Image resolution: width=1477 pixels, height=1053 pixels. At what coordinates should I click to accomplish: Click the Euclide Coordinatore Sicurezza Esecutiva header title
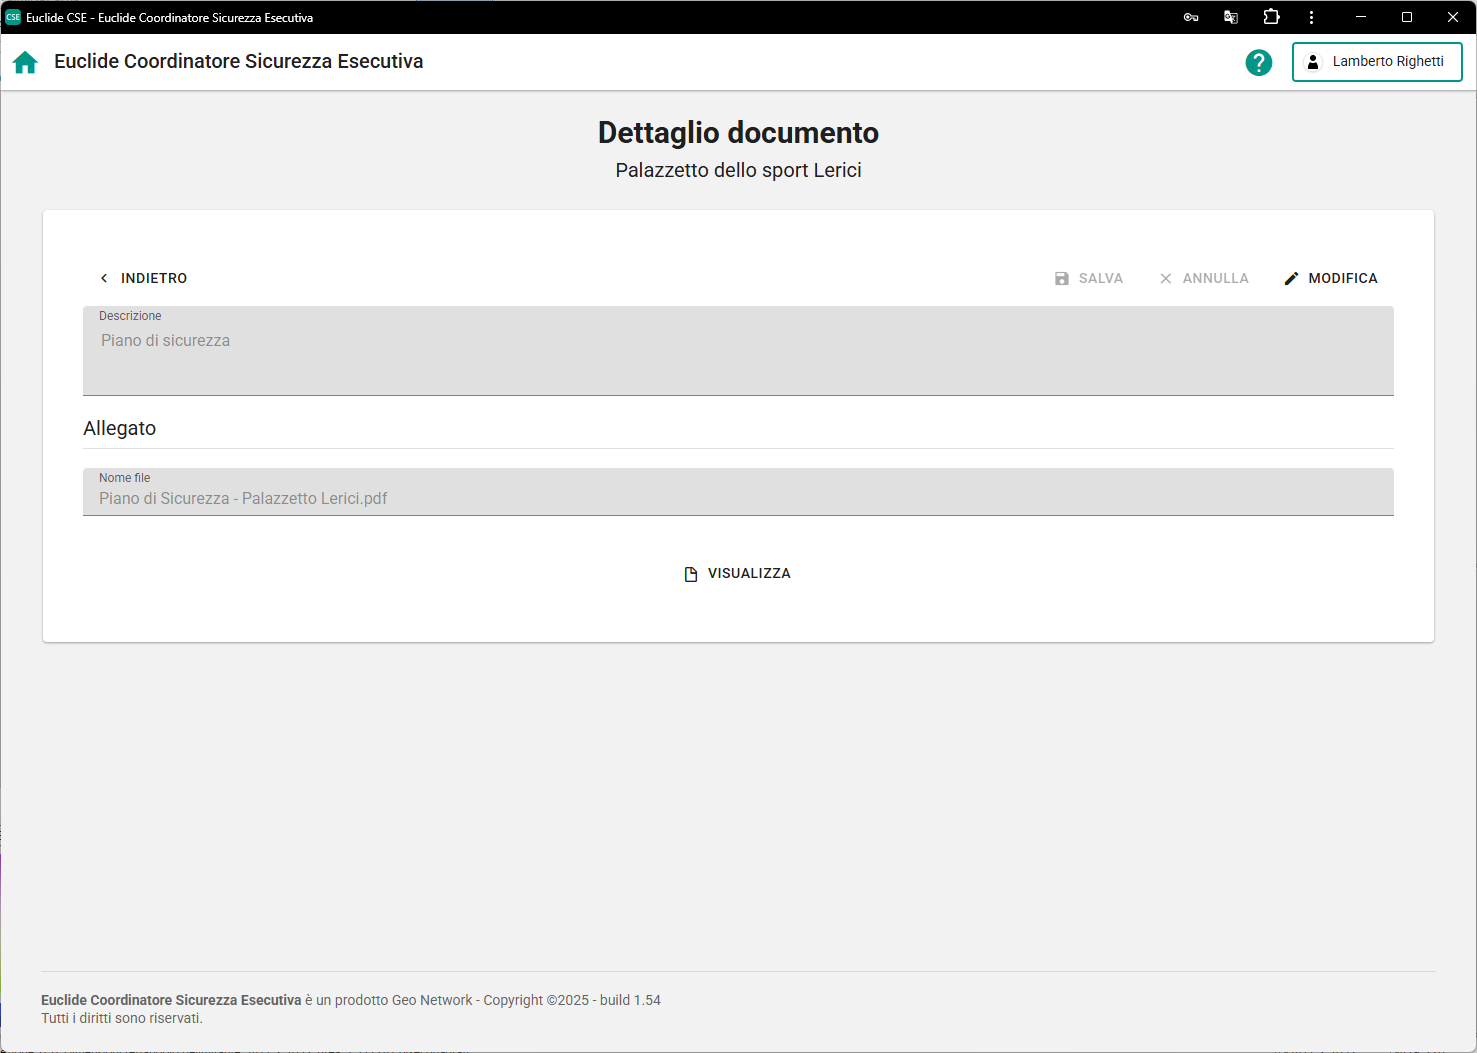point(238,62)
